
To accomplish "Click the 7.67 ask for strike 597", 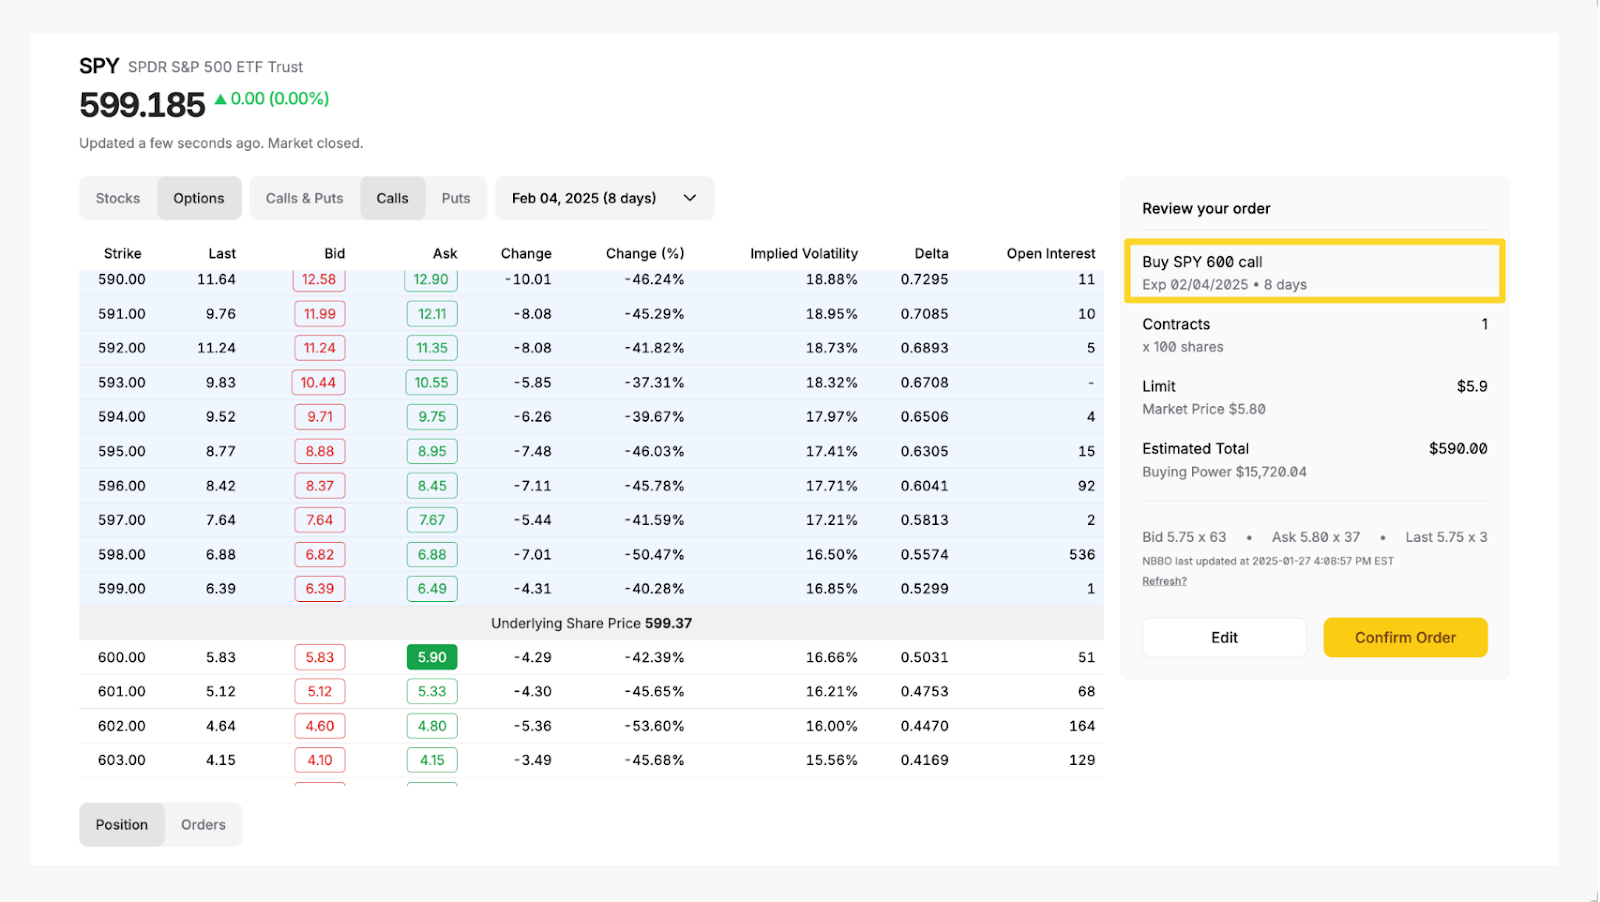I will [432, 520].
